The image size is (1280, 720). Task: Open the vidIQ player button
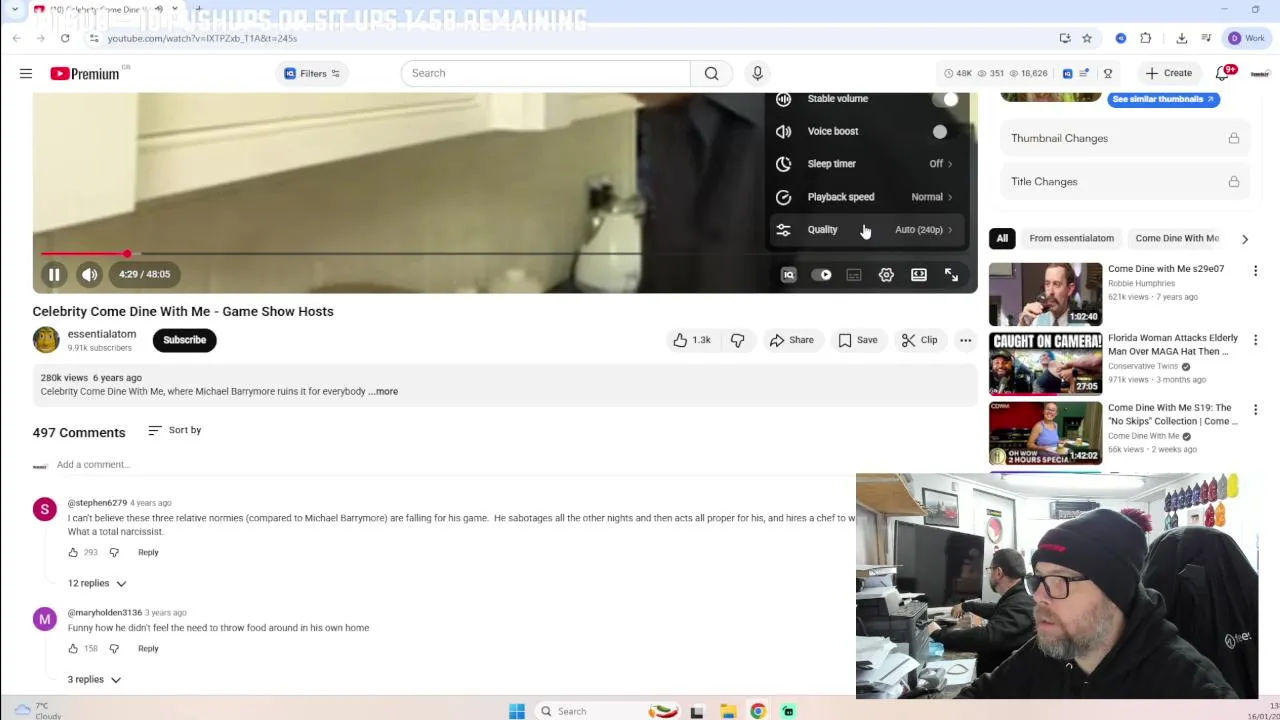point(788,275)
